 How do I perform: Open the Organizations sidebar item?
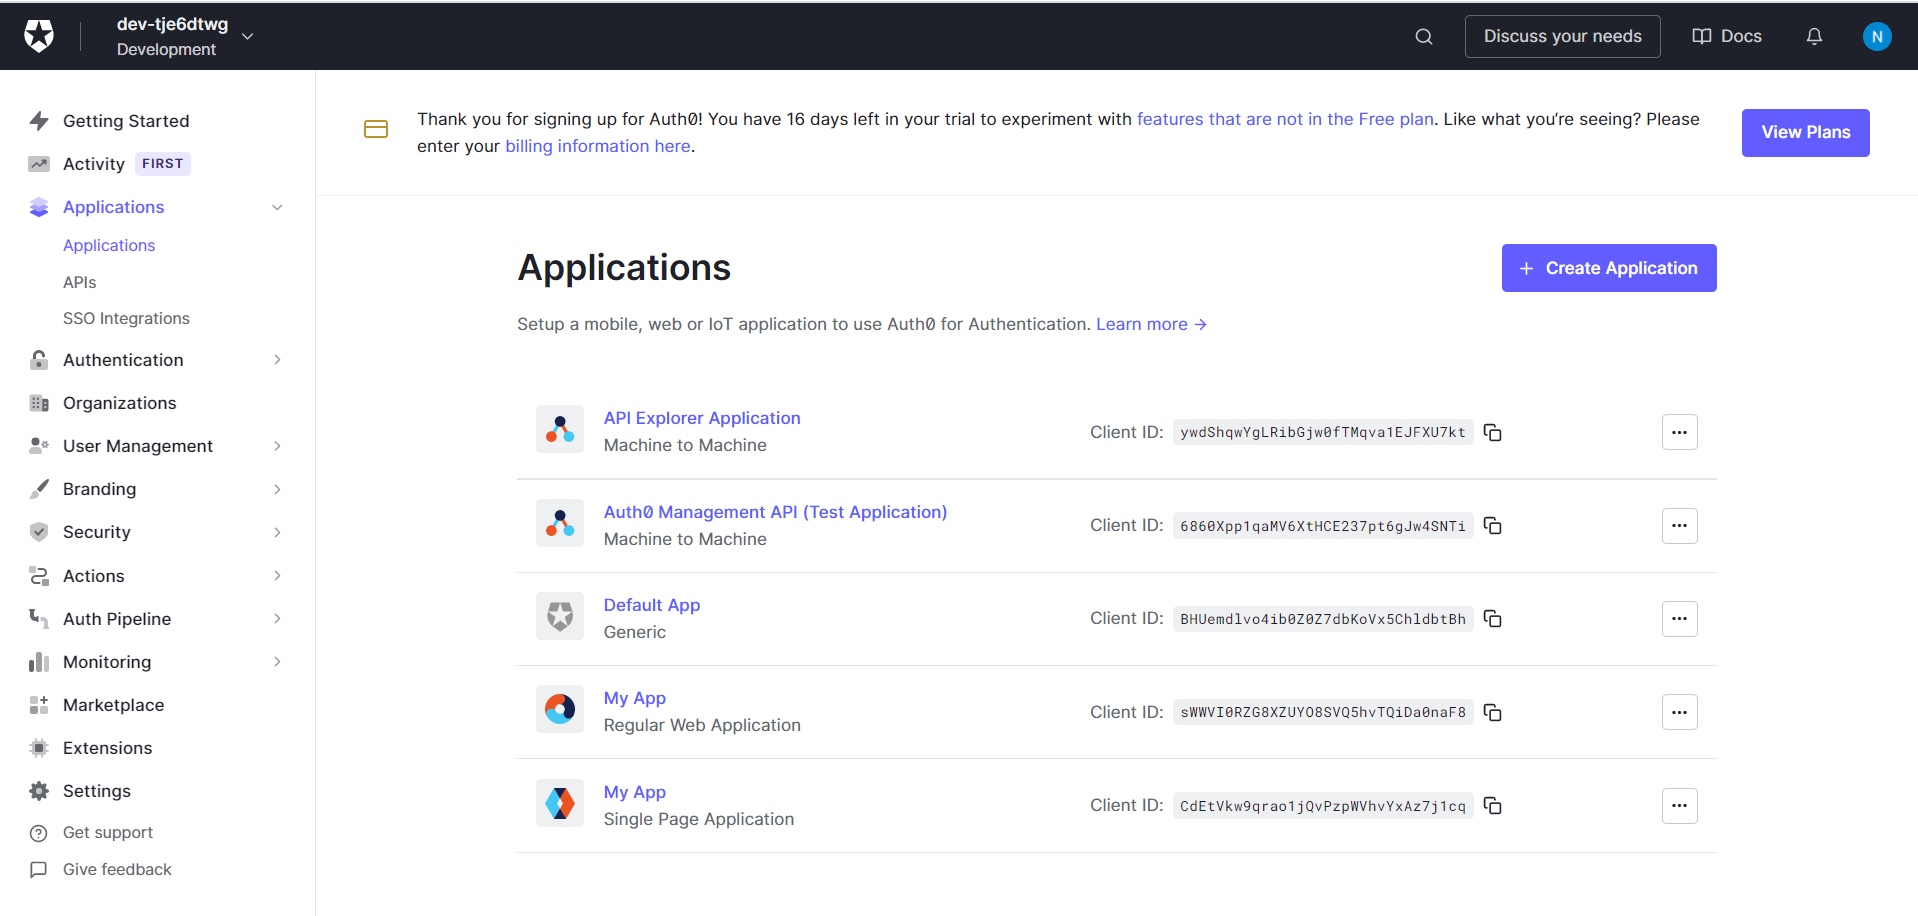pos(120,403)
